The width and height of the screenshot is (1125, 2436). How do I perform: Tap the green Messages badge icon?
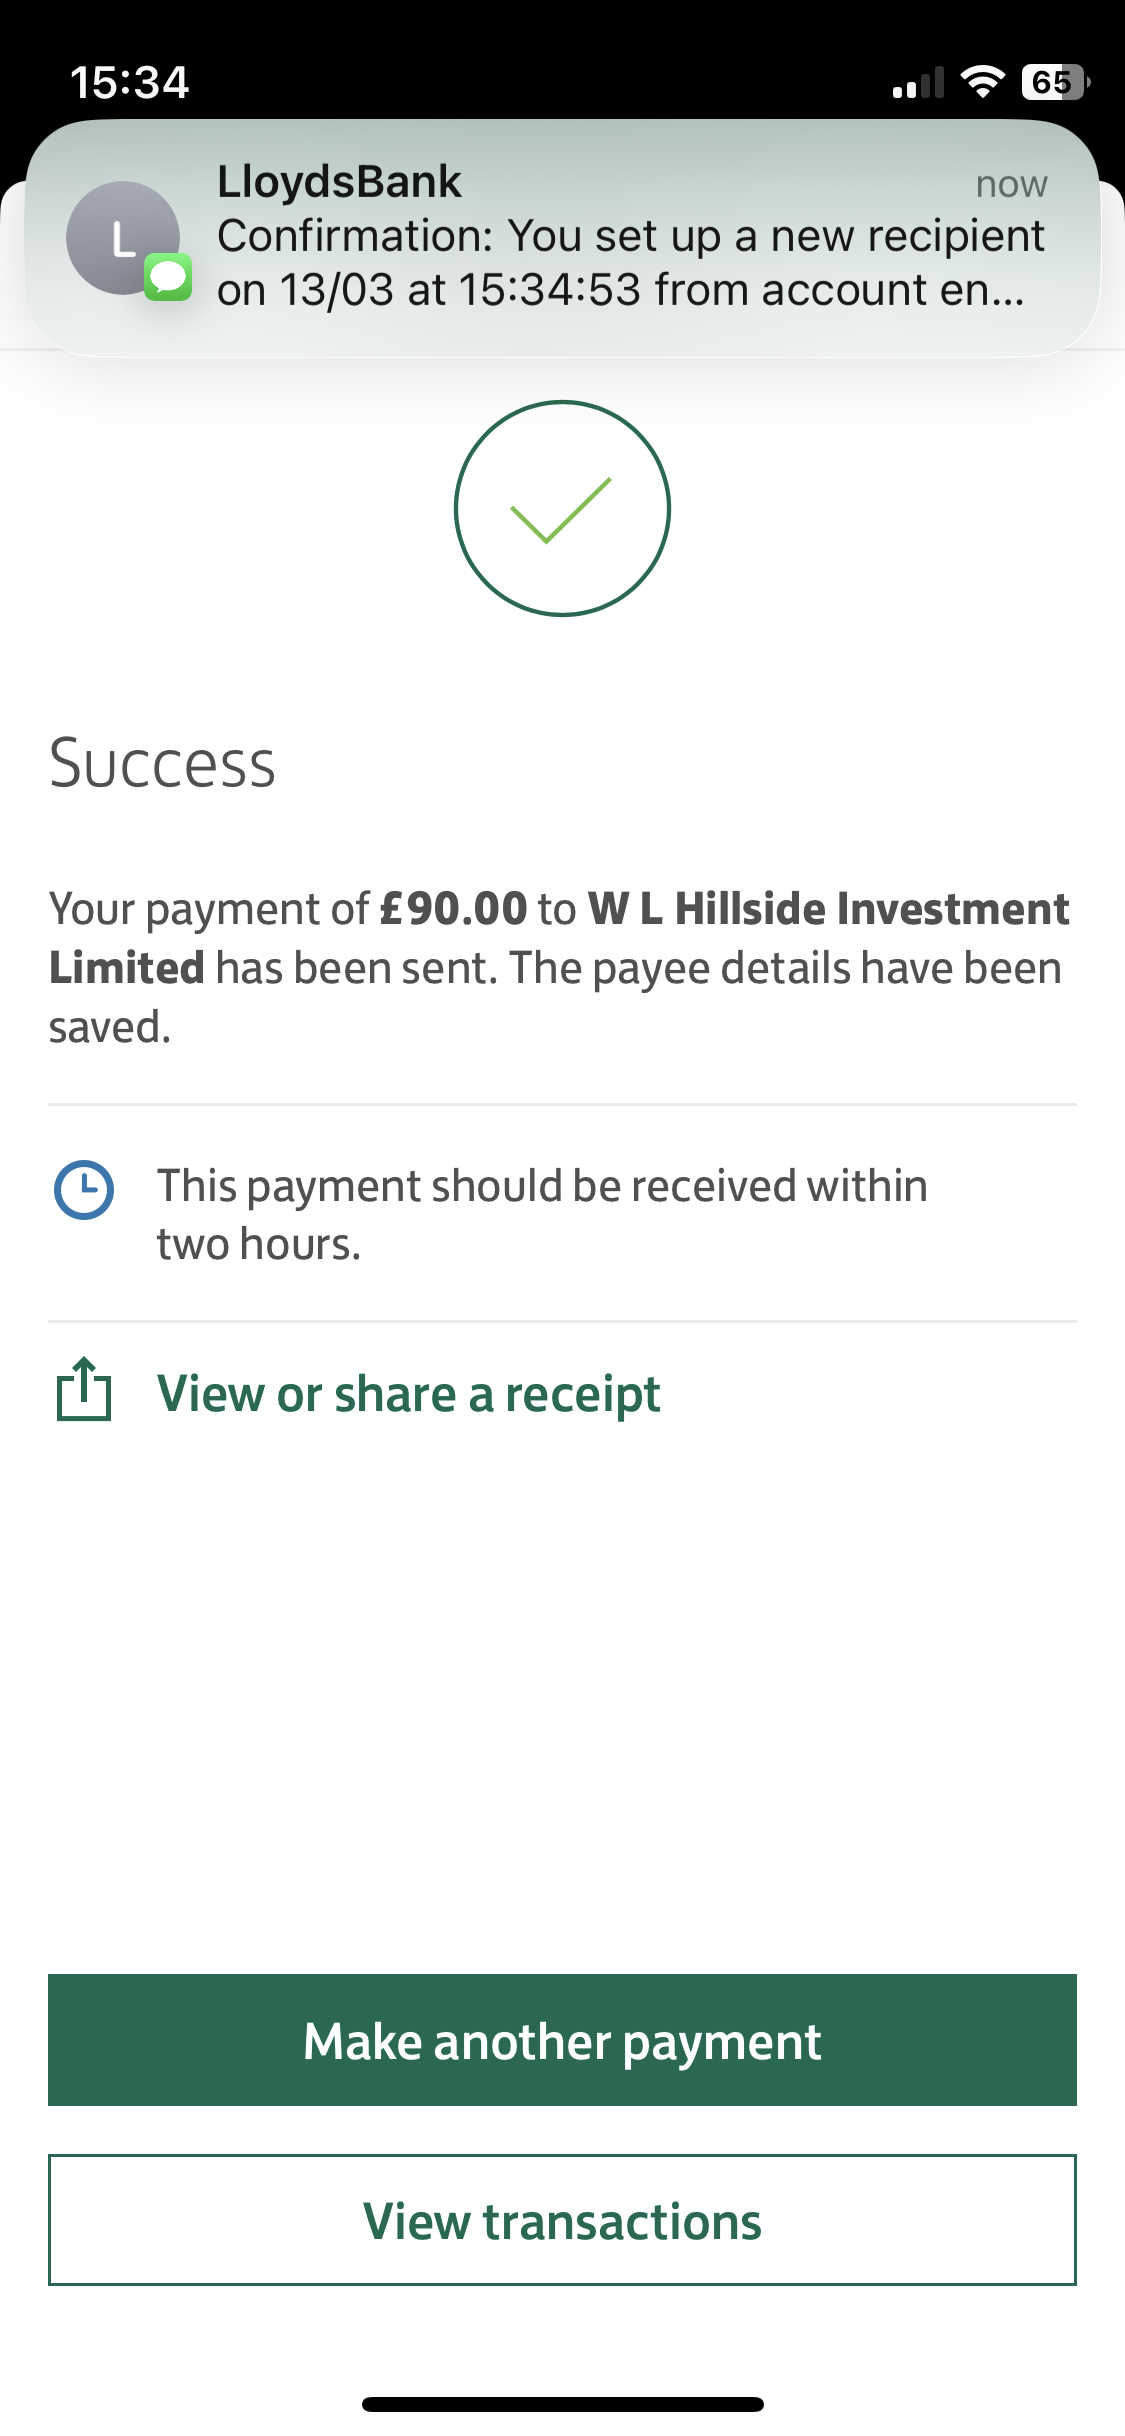[168, 277]
